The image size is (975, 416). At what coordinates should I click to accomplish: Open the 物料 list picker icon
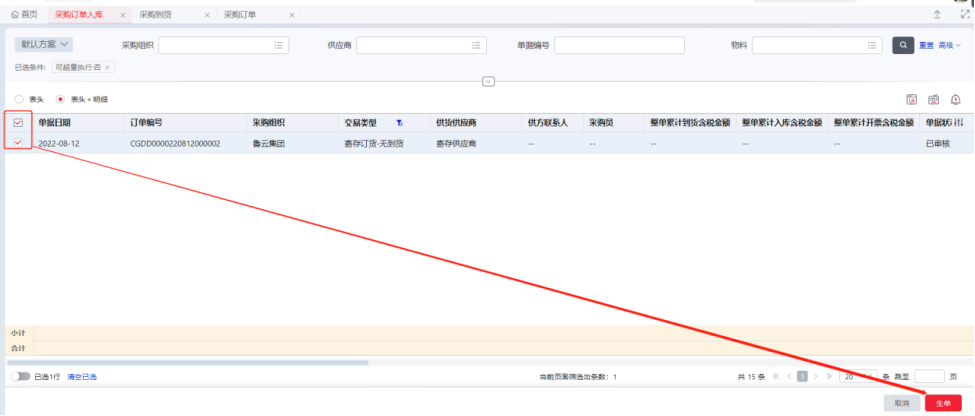coord(873,45)
